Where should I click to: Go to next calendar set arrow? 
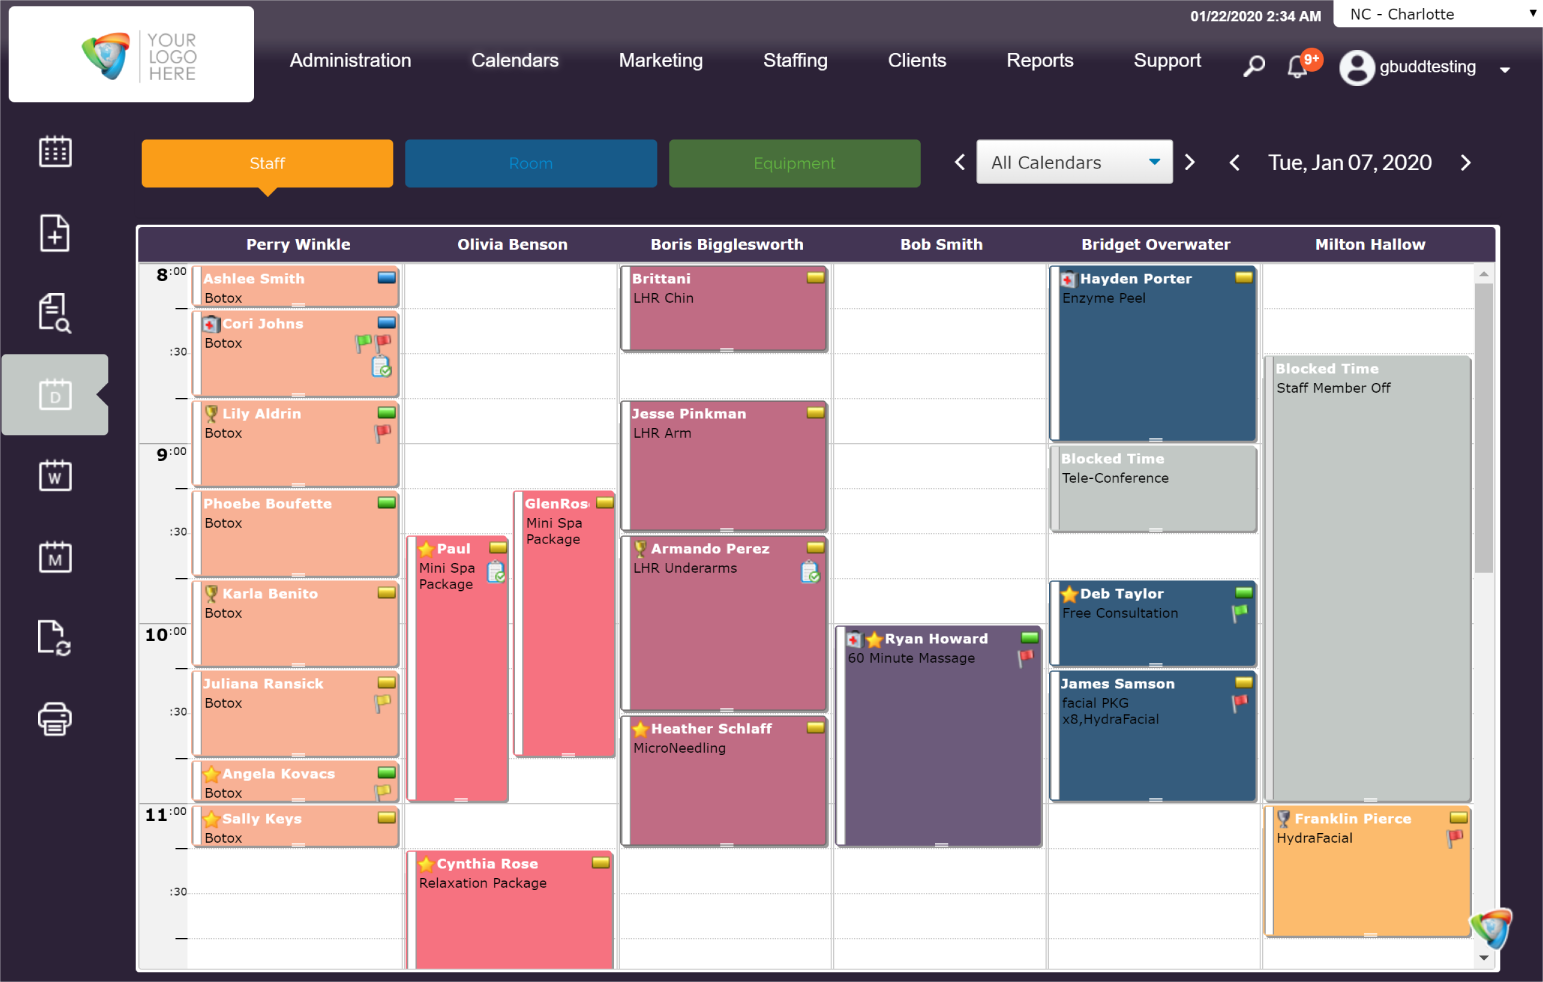(1189, 162)
